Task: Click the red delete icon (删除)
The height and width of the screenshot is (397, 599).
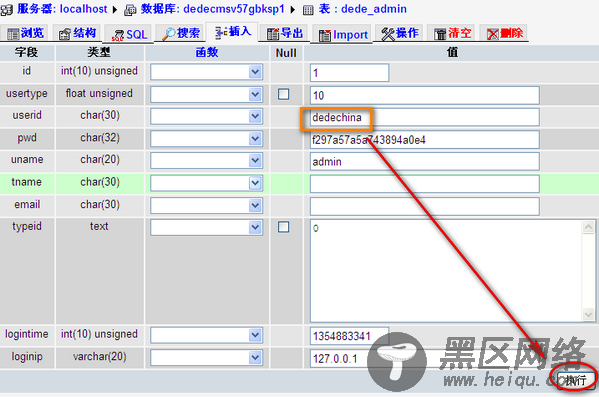Action: (x=493, y=34)
